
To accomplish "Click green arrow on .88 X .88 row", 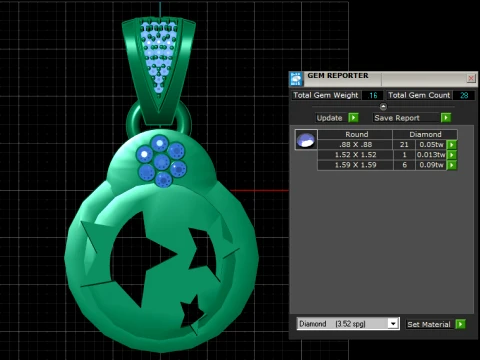I will (x=452, y=145).
